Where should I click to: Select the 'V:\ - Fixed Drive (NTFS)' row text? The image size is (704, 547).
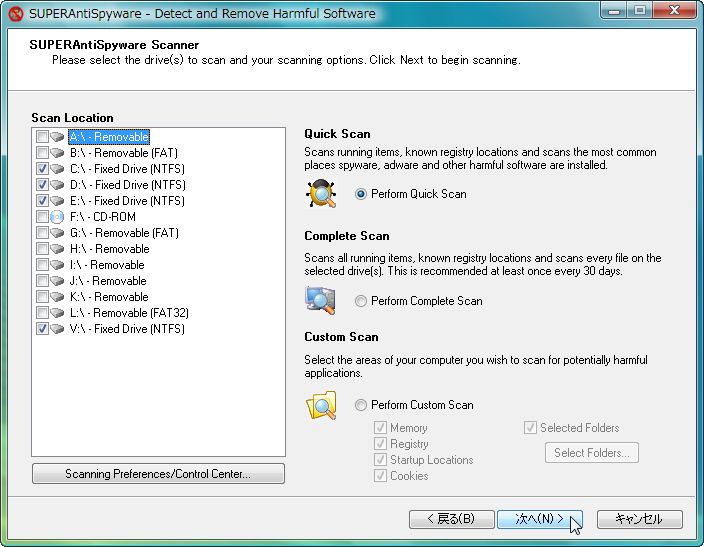(x=127, y=329)
